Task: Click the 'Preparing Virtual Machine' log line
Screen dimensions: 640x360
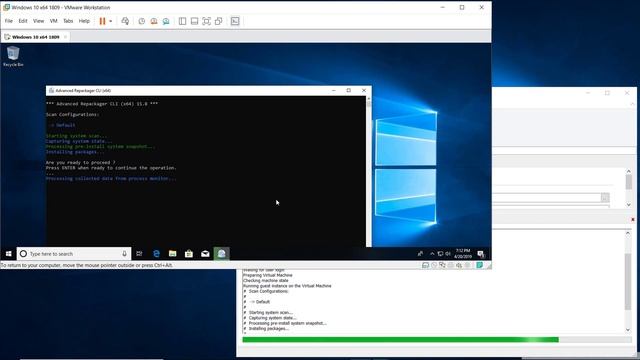Action: point(267,276)
